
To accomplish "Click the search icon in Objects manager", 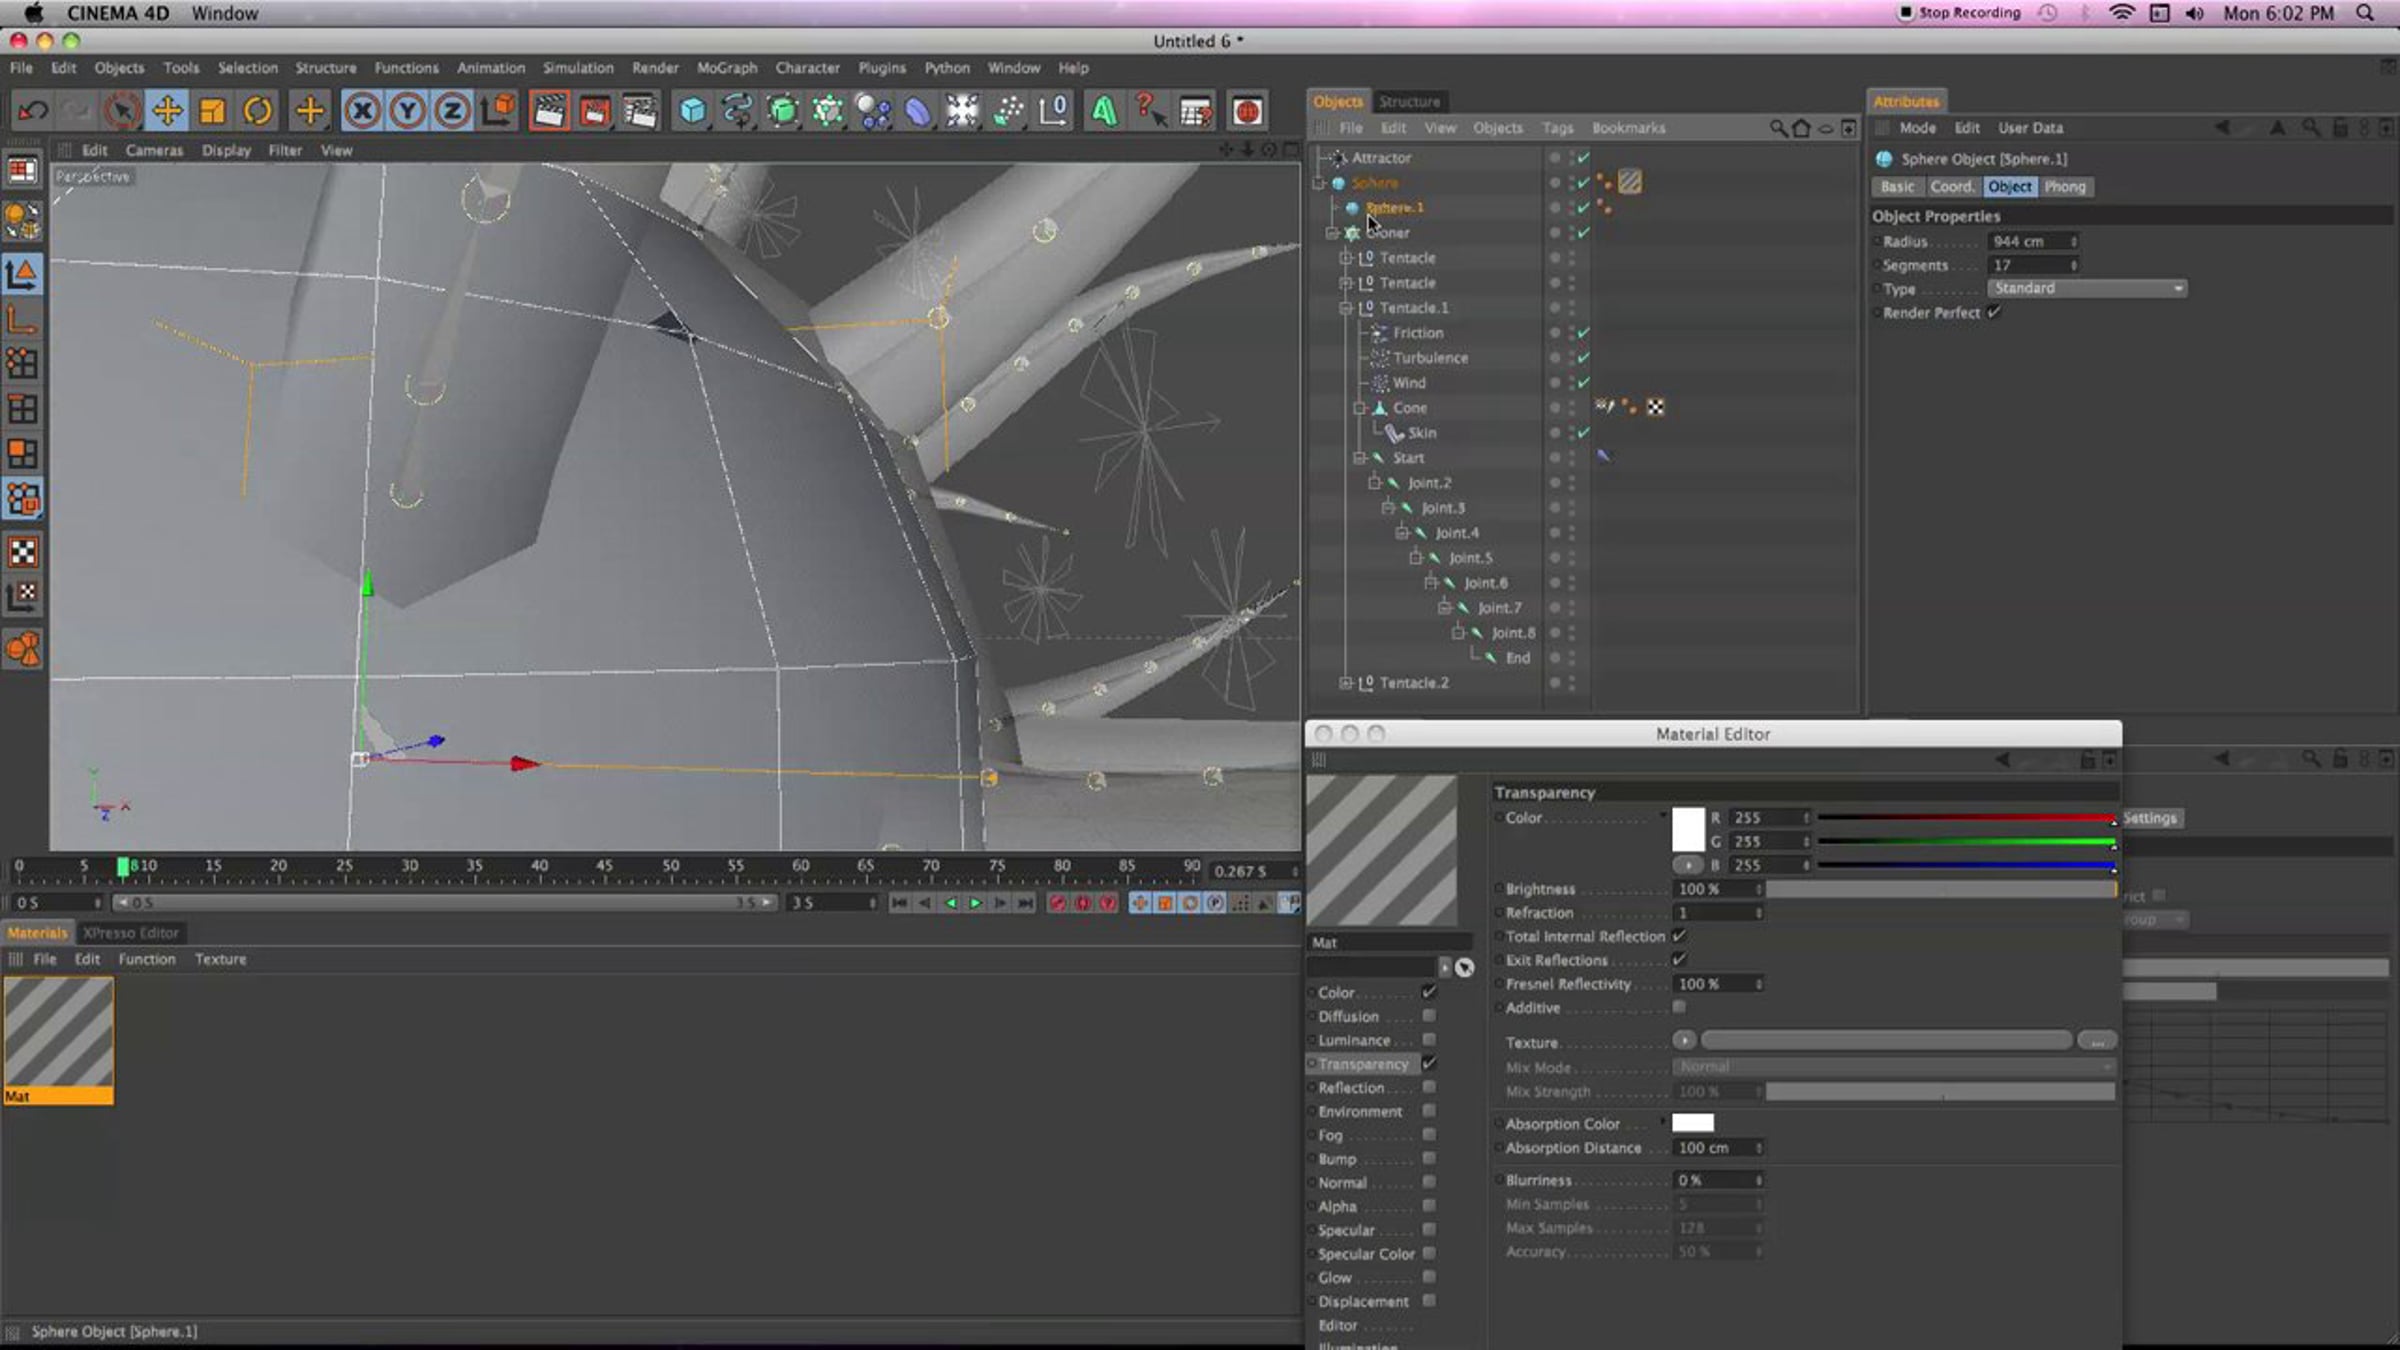I will 1778,128.
